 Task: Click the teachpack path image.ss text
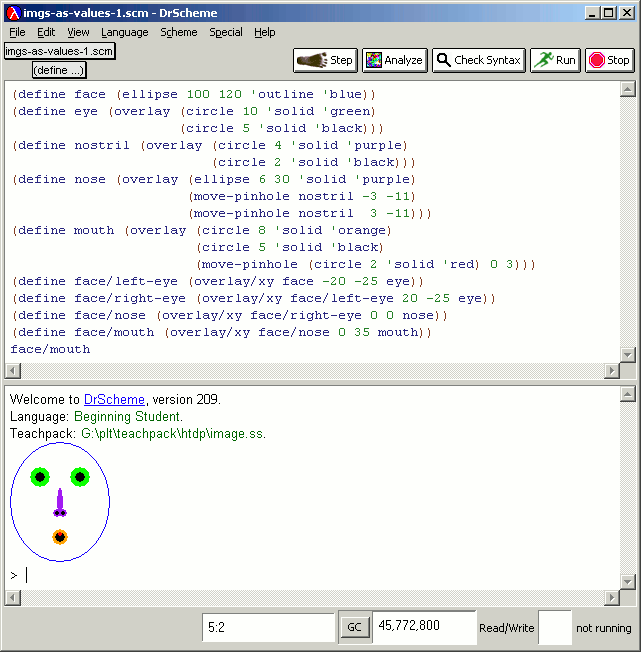172,434
